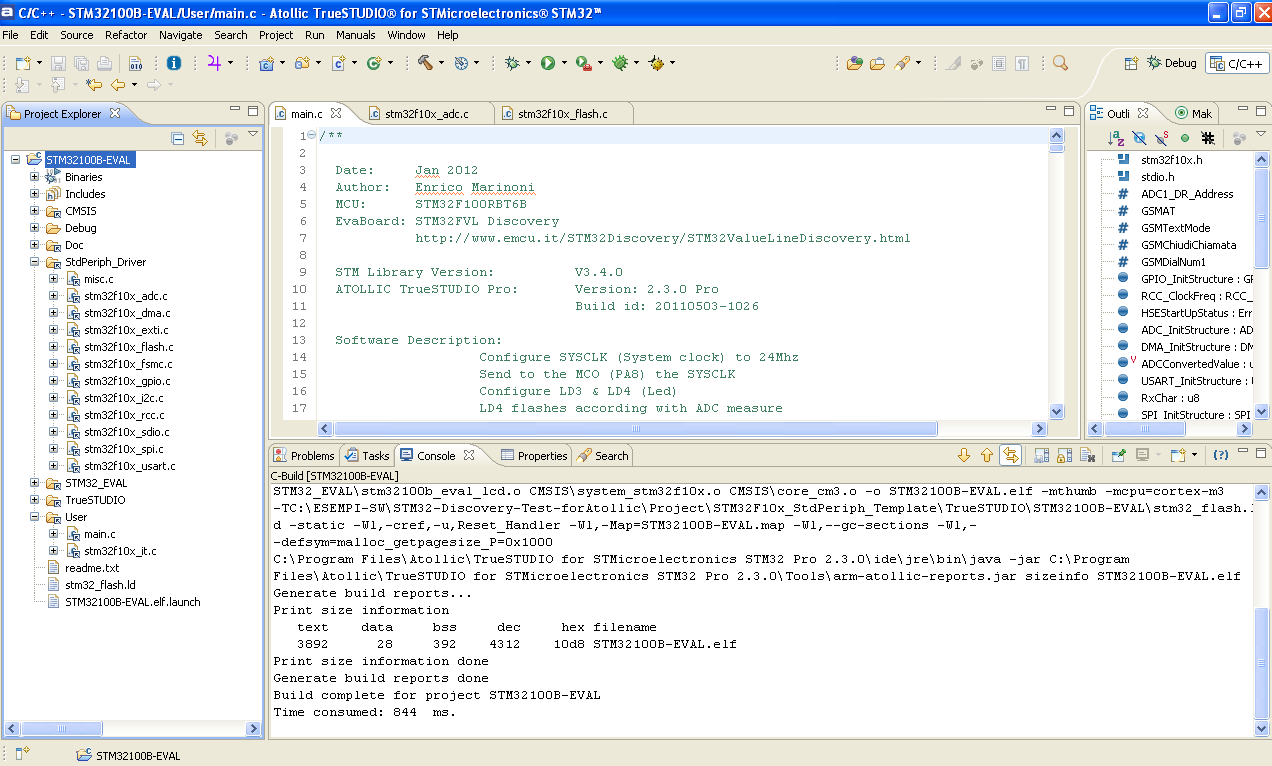The width and height of the screenshot is (1272, 766).
Task: Click the Pin Console icon
Action: tap(1119, 455)
